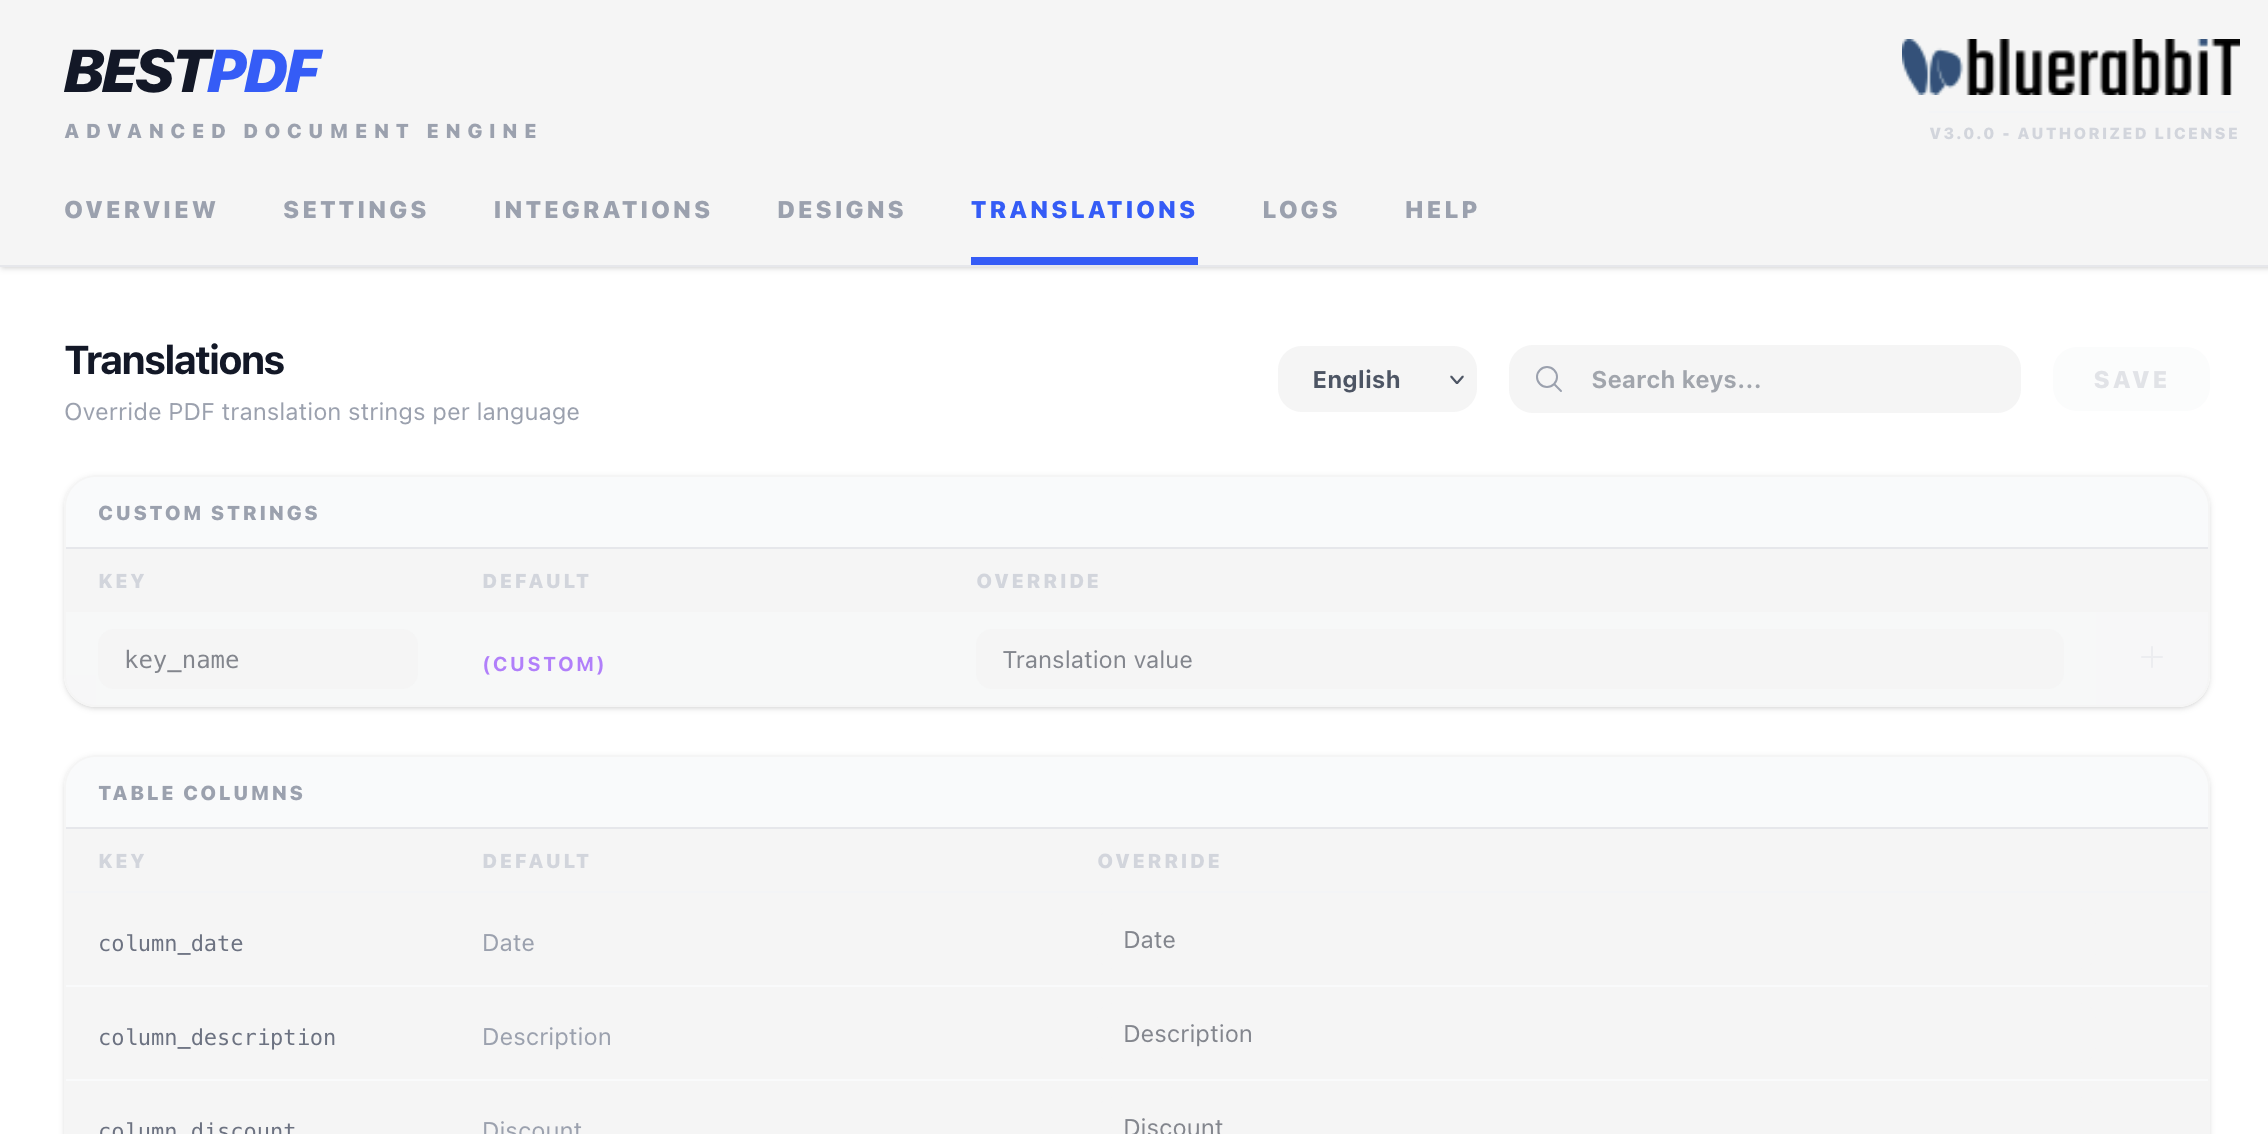Screen dimensions: 2268x1134
Task: Click the plus icon to add custom string
Action: coord(2151,658)
